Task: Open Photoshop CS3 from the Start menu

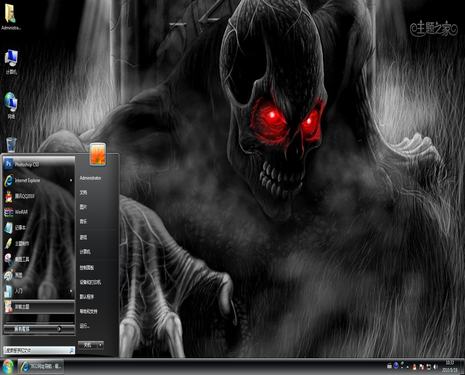Action: [38, 164]
